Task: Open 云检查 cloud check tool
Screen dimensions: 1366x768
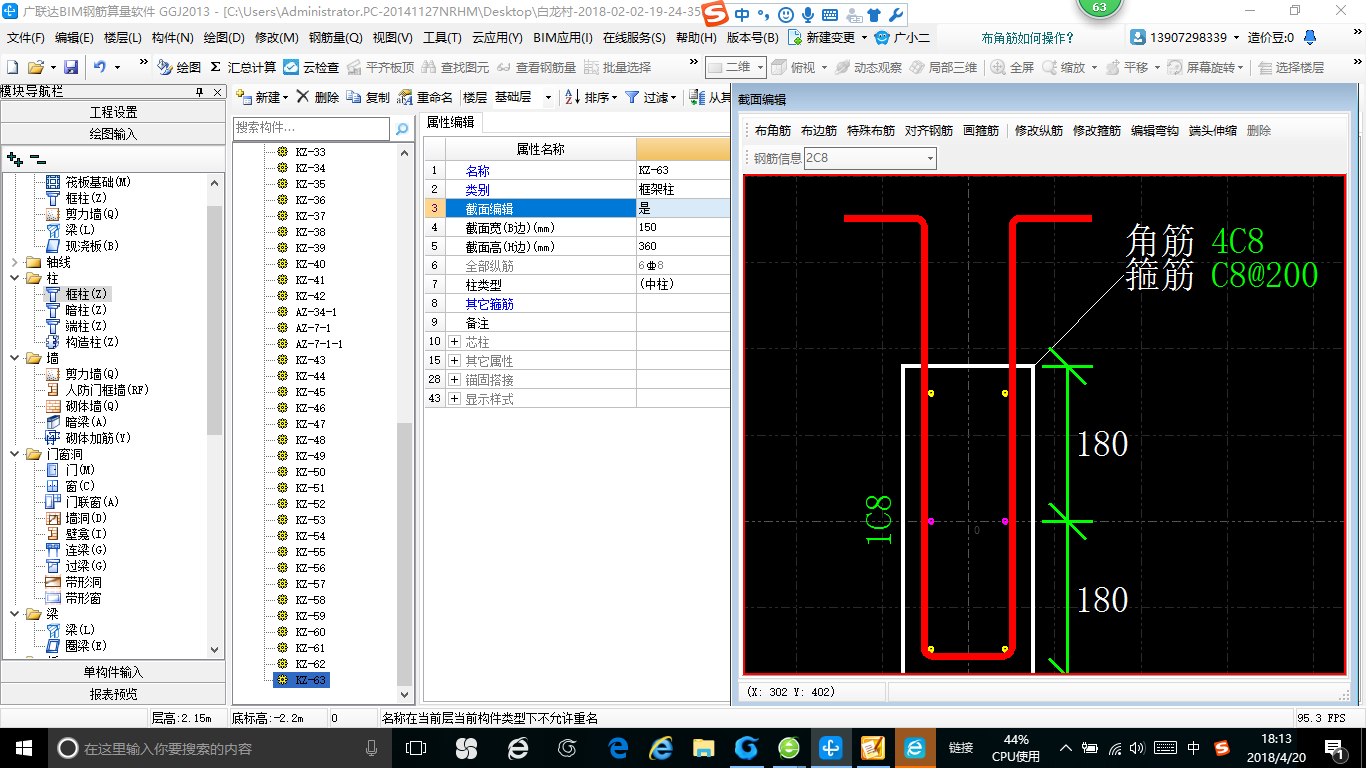Action: 311,67
